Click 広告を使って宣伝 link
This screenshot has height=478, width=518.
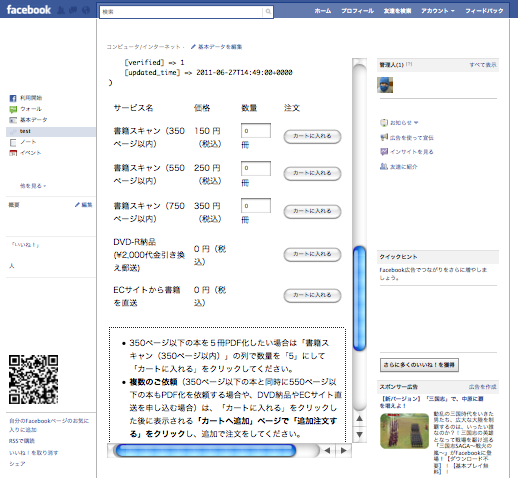(412, 137)
